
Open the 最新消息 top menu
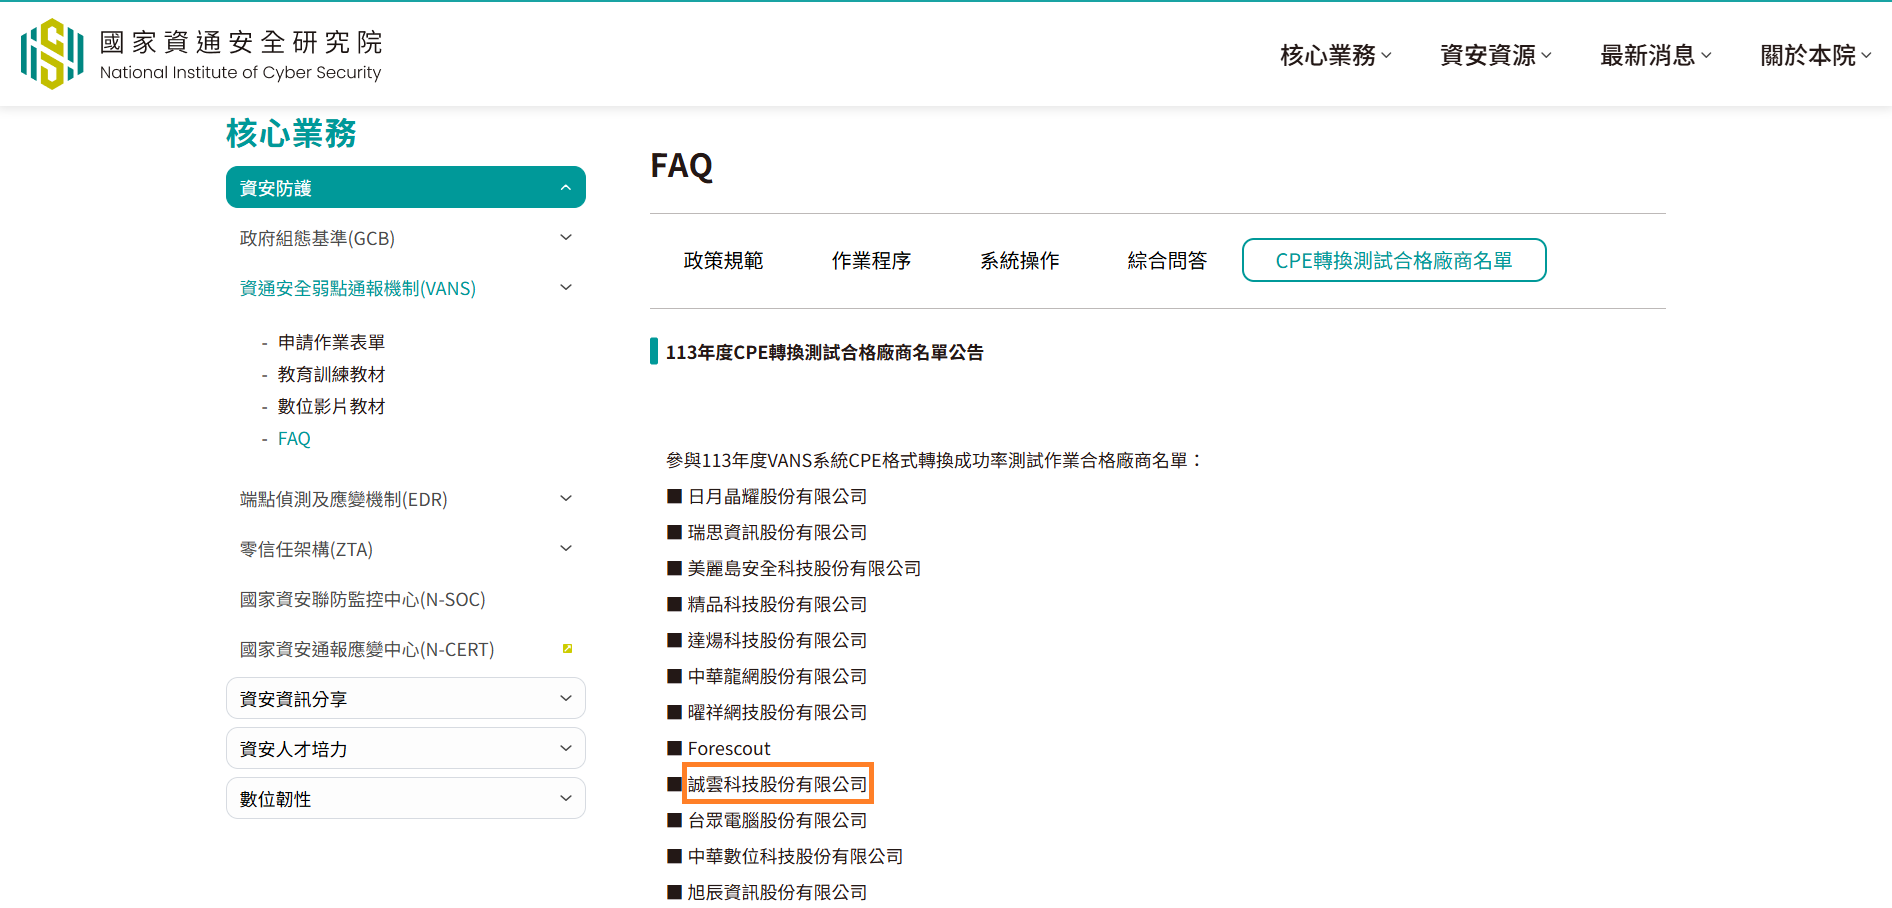[1656, 55]
